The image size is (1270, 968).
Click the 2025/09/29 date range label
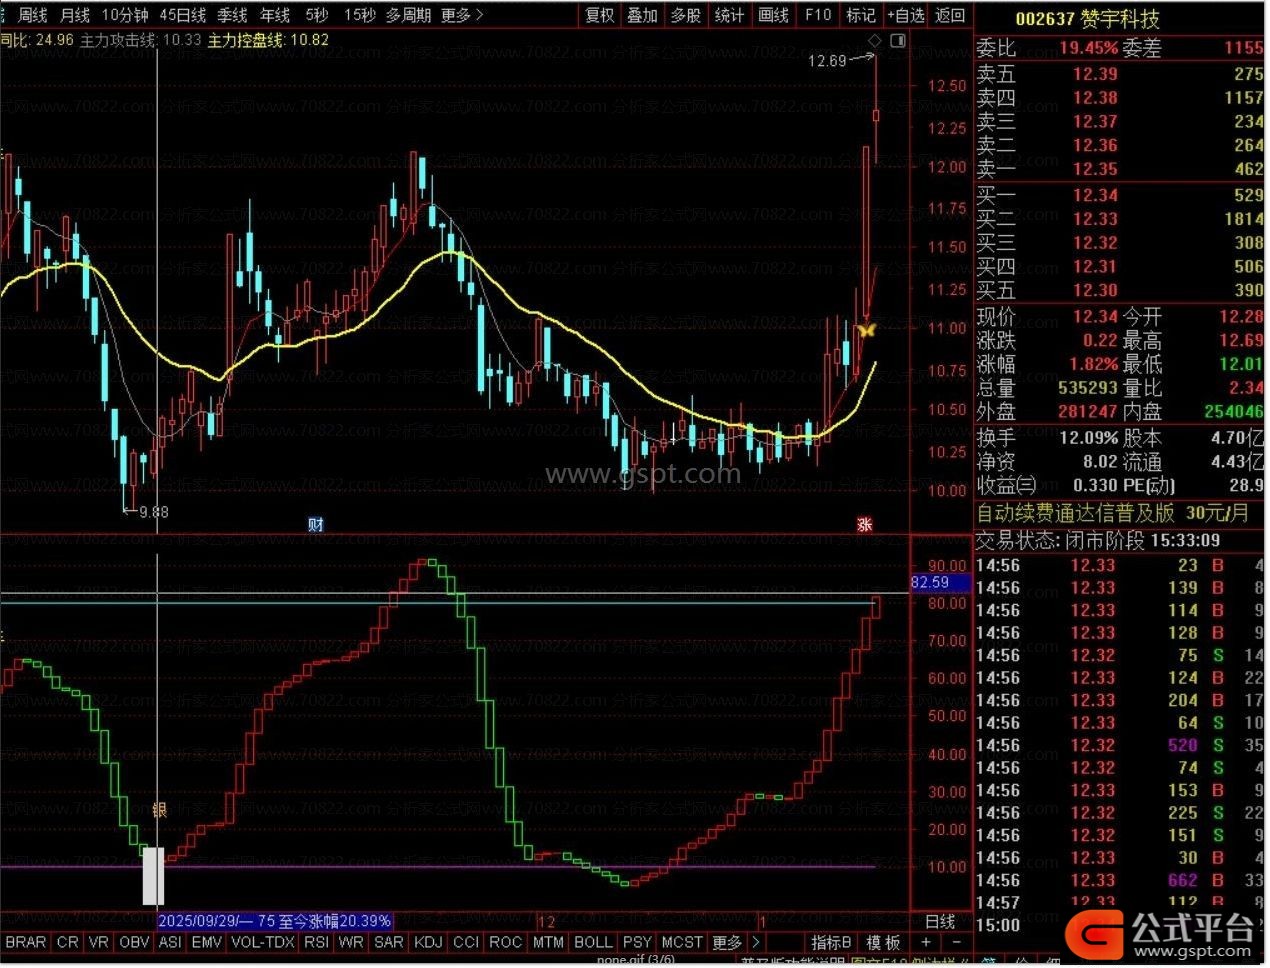tap(275, 921)
